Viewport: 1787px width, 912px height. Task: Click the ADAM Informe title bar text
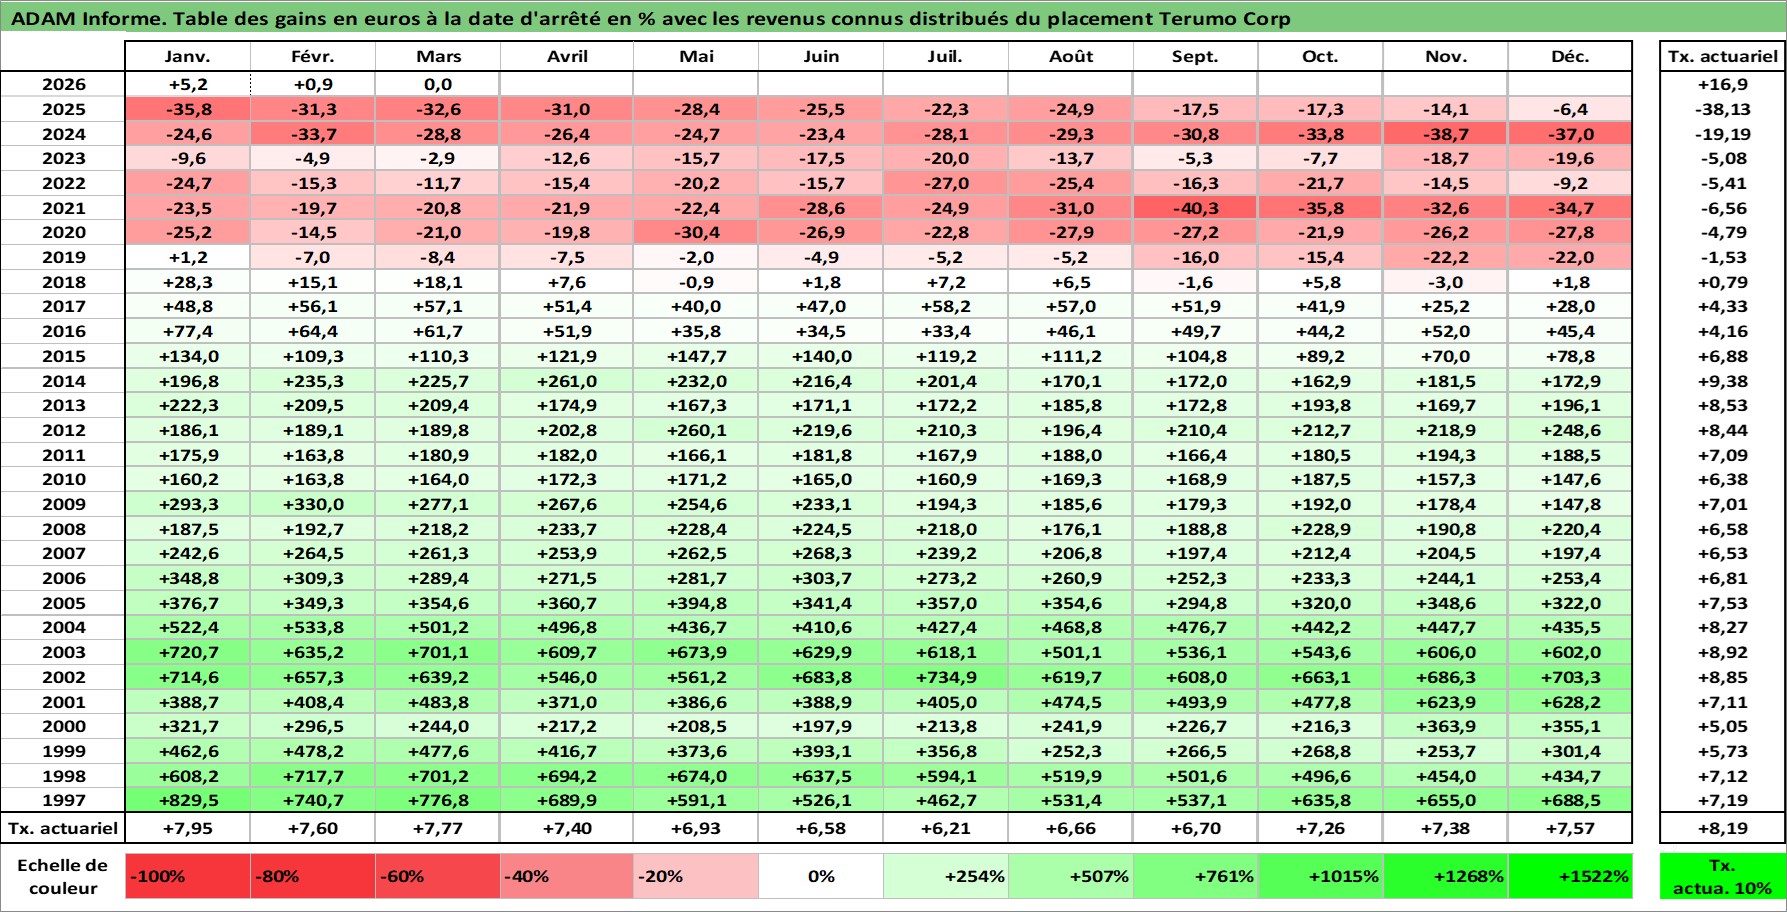pos(650,18)
